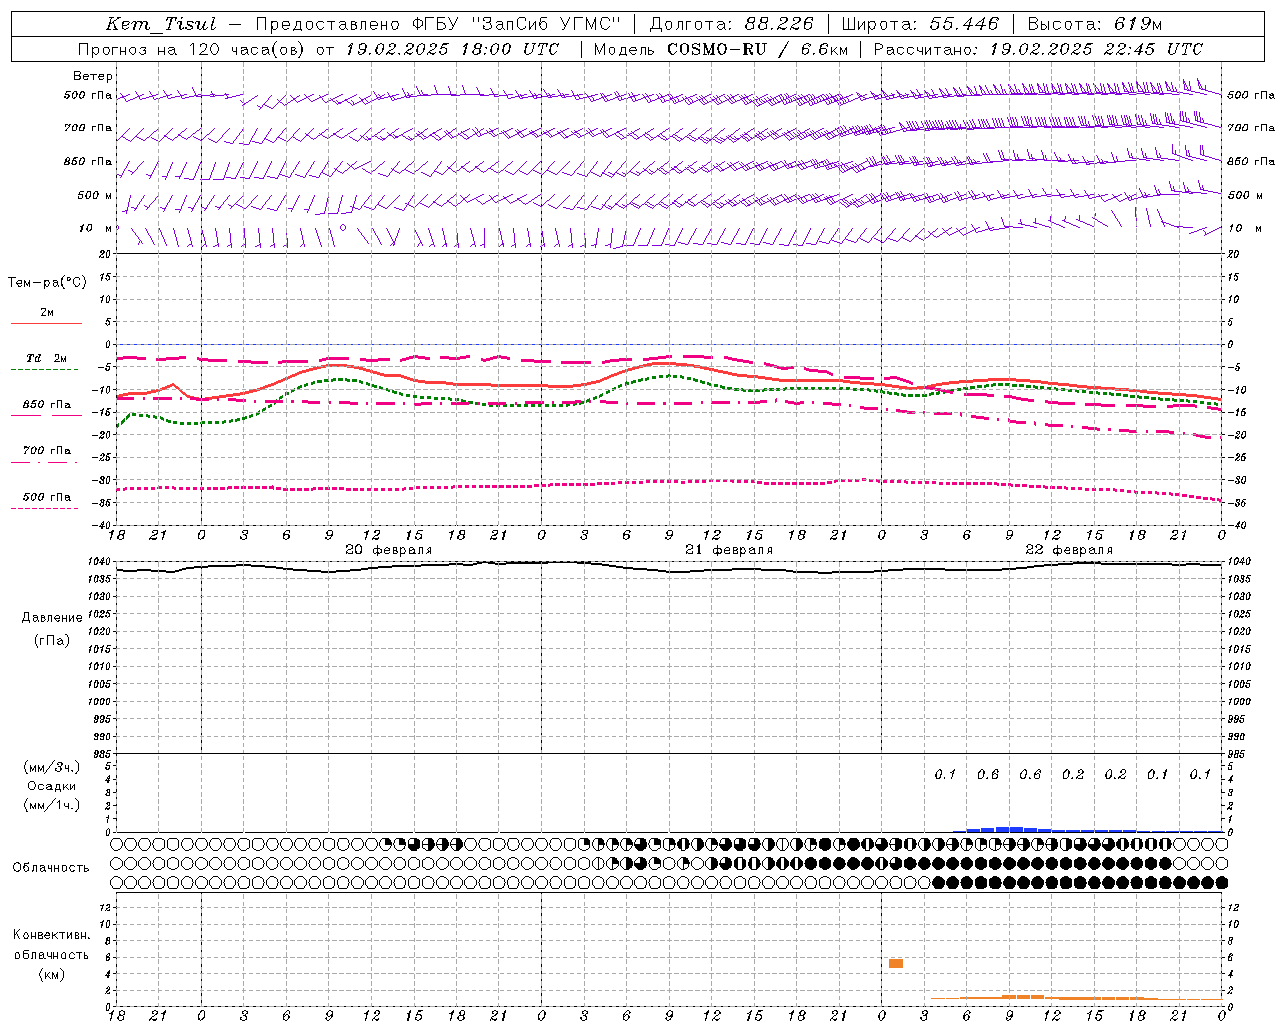This screenshot has width=1280, height=1024.
Task: Click the Рассчитано 19.02.2025 22:45 UTC timestamp
Action: [1038, 49]
